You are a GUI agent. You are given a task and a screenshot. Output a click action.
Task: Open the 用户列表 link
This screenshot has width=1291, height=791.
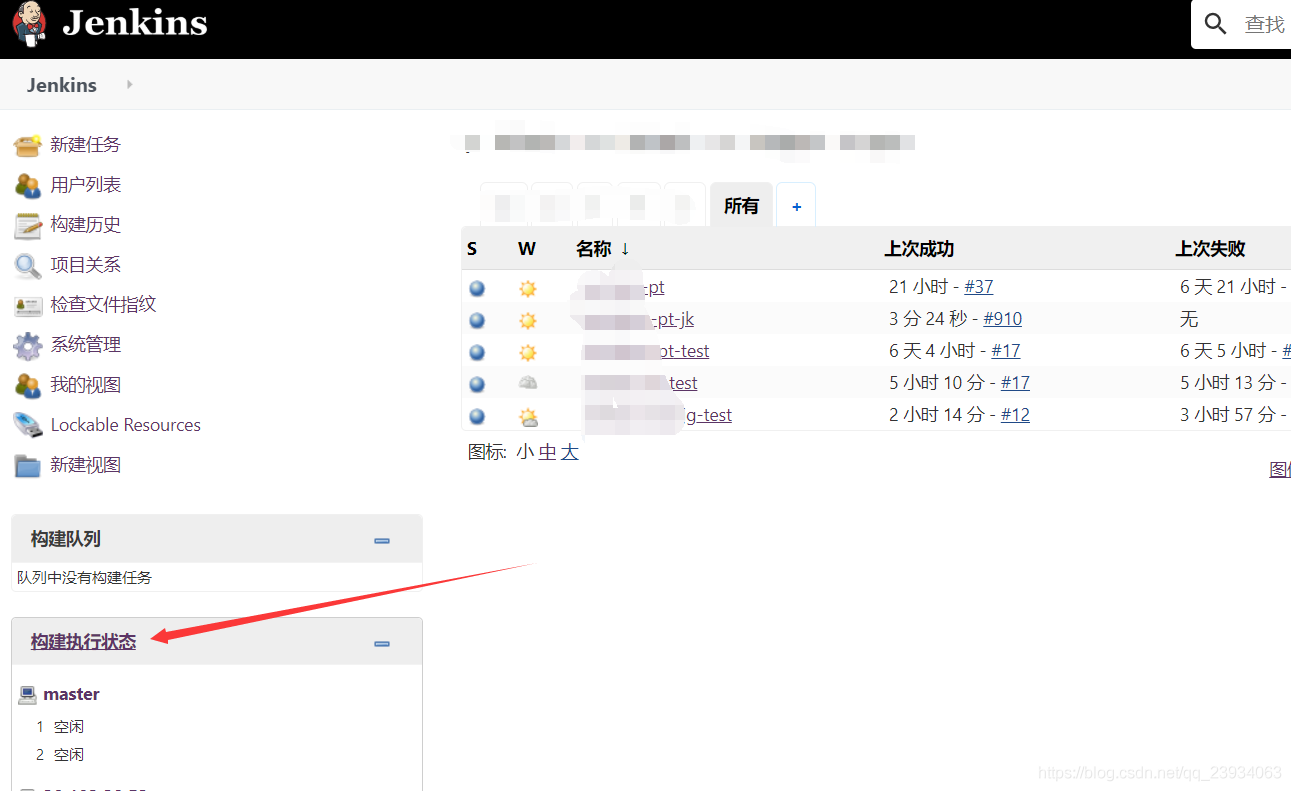click(x=86, y=185)
